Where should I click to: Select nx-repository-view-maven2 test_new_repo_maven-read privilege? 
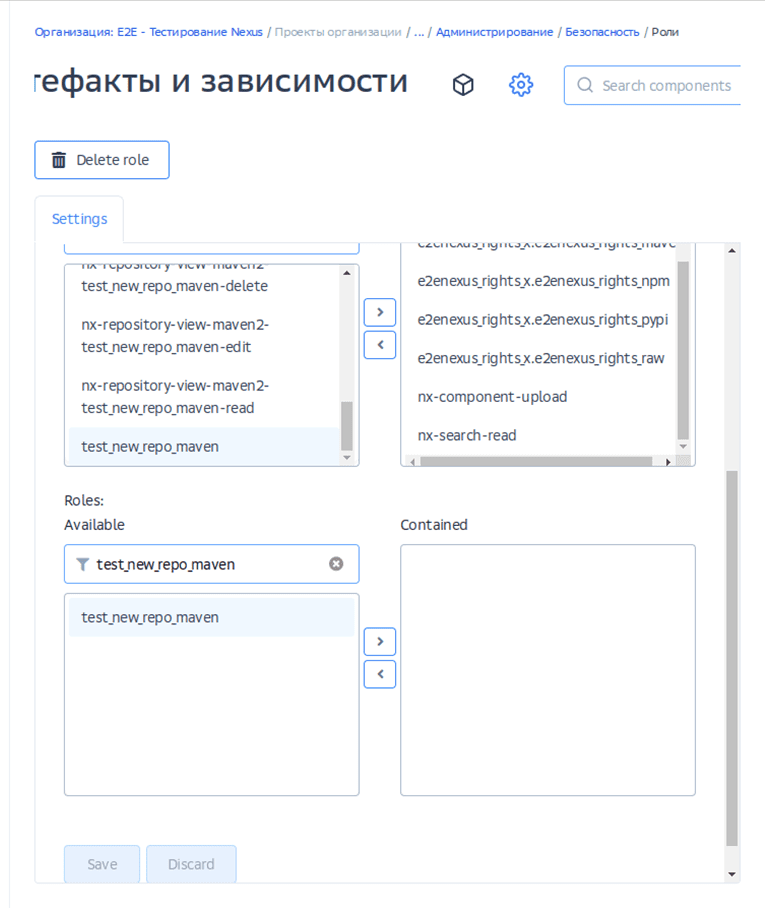pos(175,397)
